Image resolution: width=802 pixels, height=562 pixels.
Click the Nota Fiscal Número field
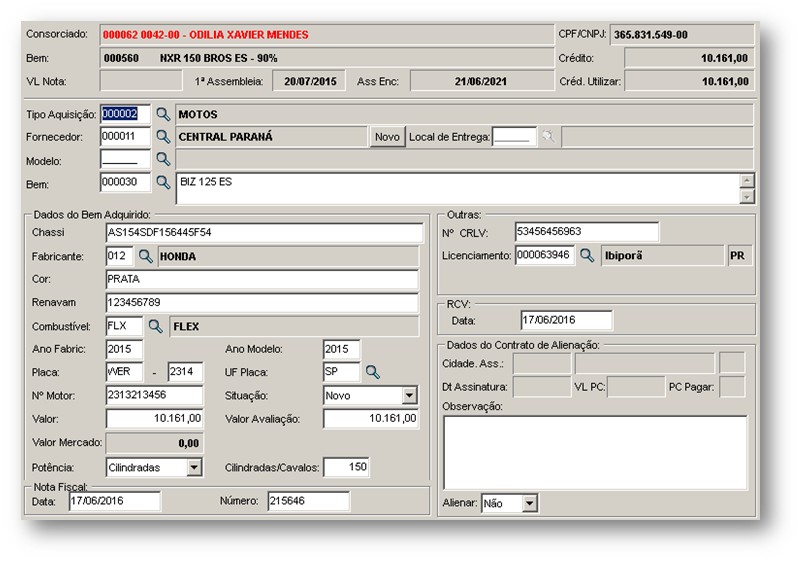click(x=309, y=501)
